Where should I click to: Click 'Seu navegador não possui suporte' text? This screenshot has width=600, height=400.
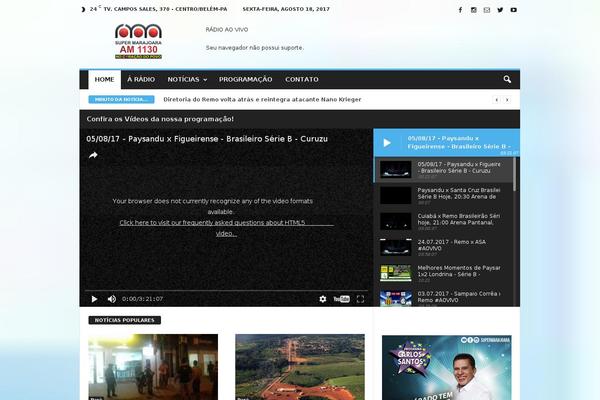pos(255,48)
